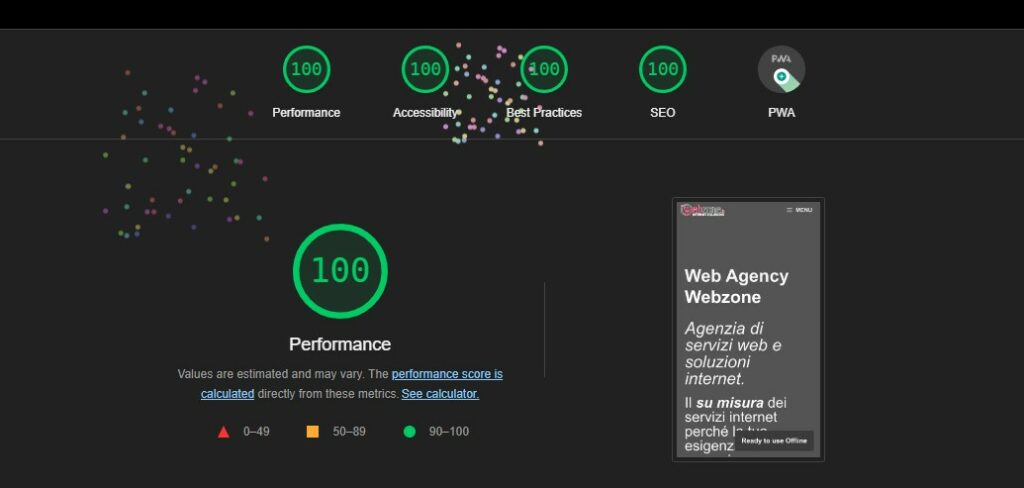
Task: Click the large 'Performance' heading text
Action: click(x=340, y=344)
